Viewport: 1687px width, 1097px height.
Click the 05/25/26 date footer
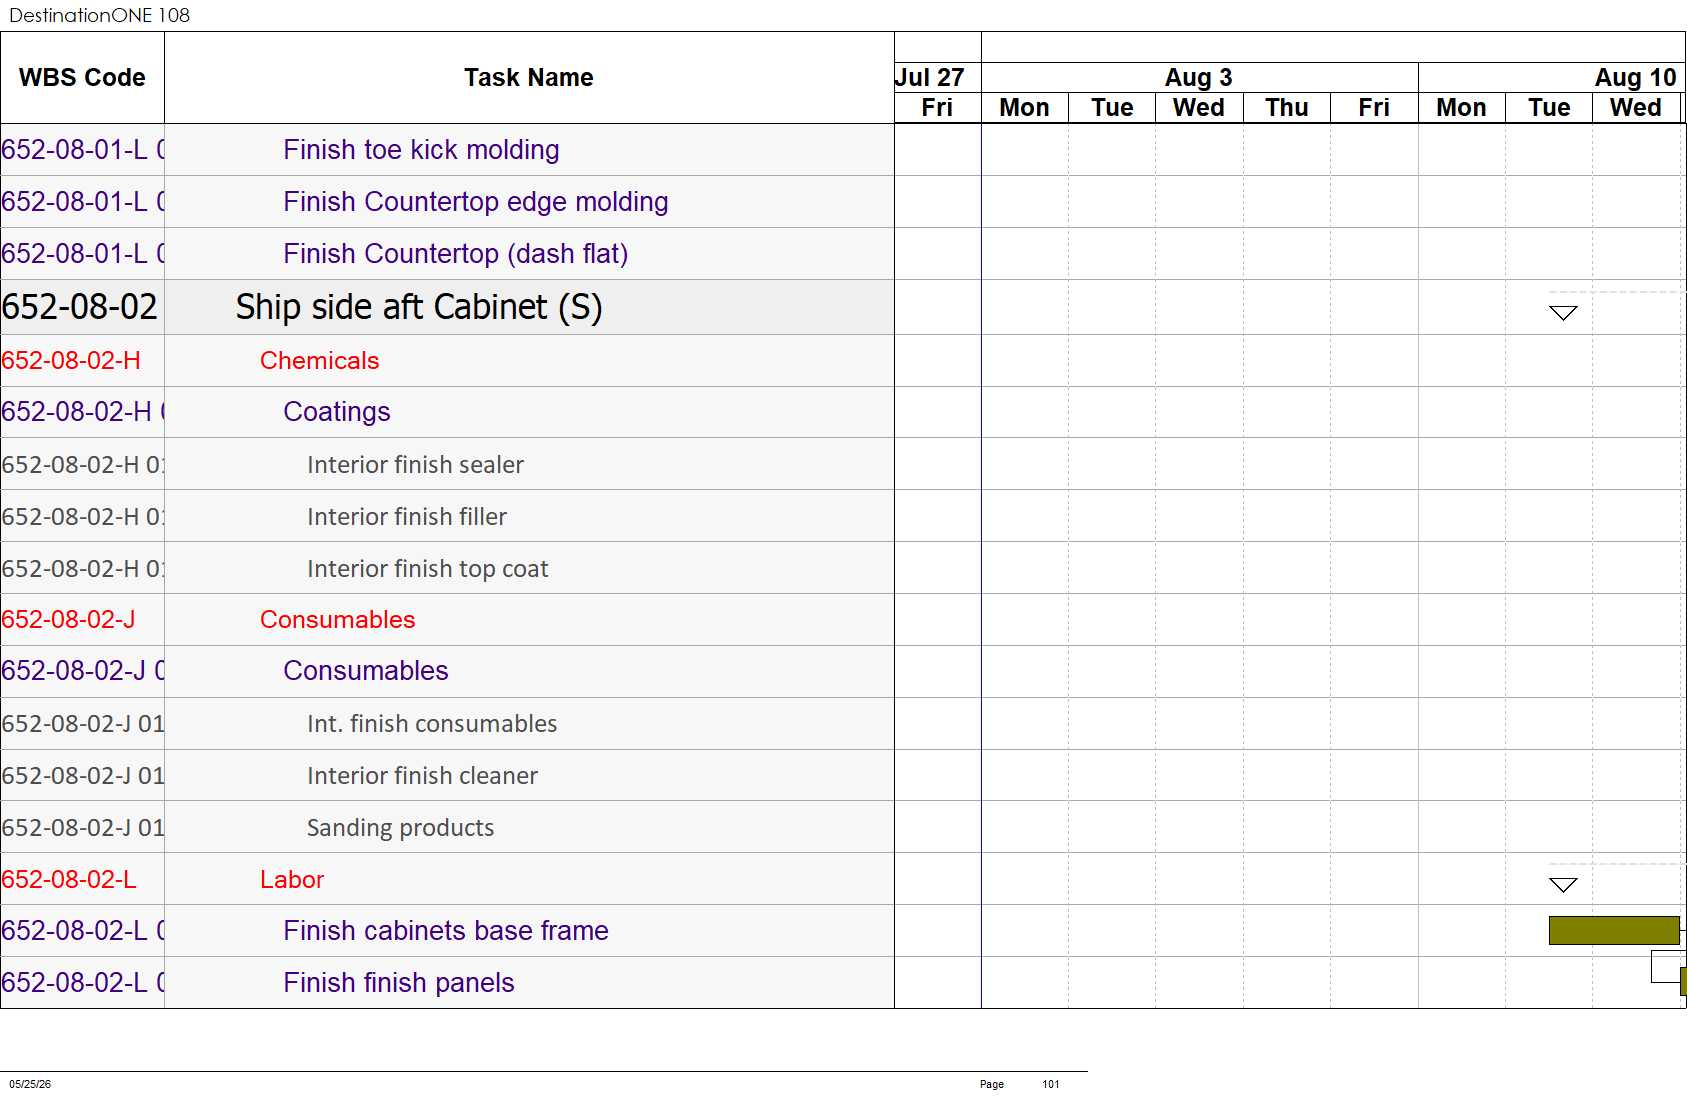click(30, 1084)
